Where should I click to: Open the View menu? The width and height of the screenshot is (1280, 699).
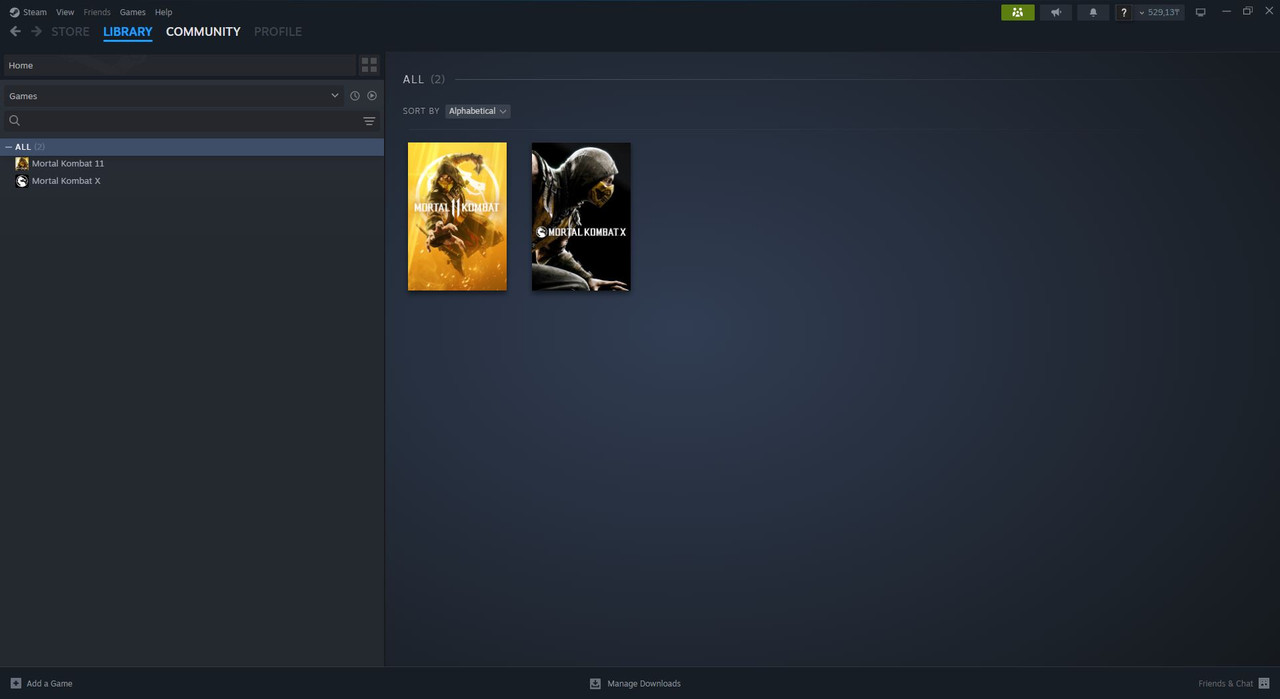(65, 12)
